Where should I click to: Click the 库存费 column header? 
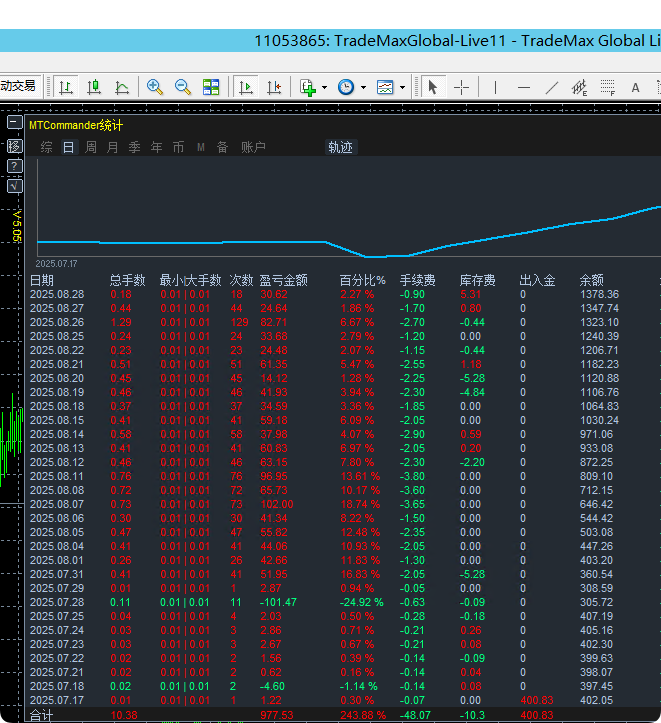[478, 280]
